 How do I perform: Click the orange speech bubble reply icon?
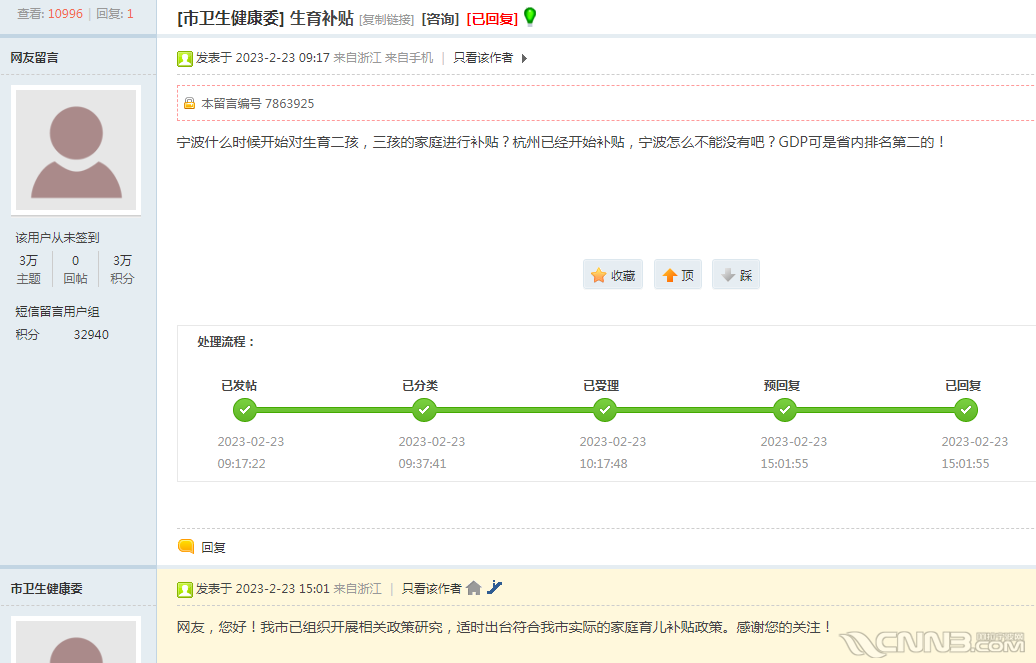click(x=186, y=547)
